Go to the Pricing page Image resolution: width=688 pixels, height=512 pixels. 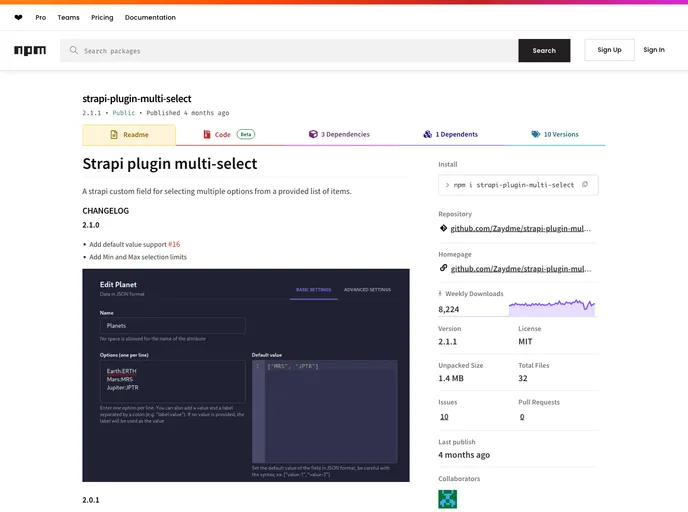pos(102,18)
